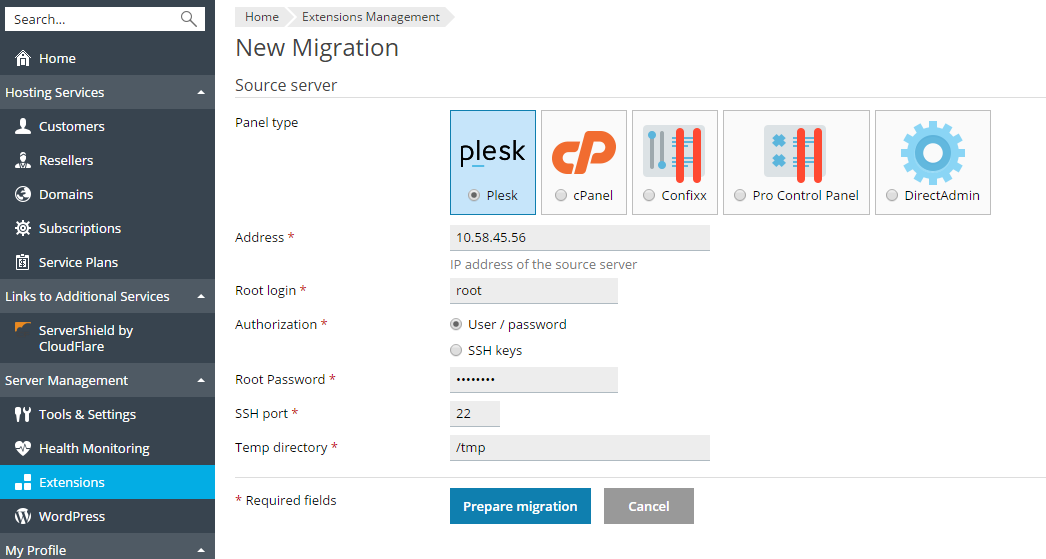Select the SSH keys authorization option
1046x559 pixels.
click(x=457, y=351)
